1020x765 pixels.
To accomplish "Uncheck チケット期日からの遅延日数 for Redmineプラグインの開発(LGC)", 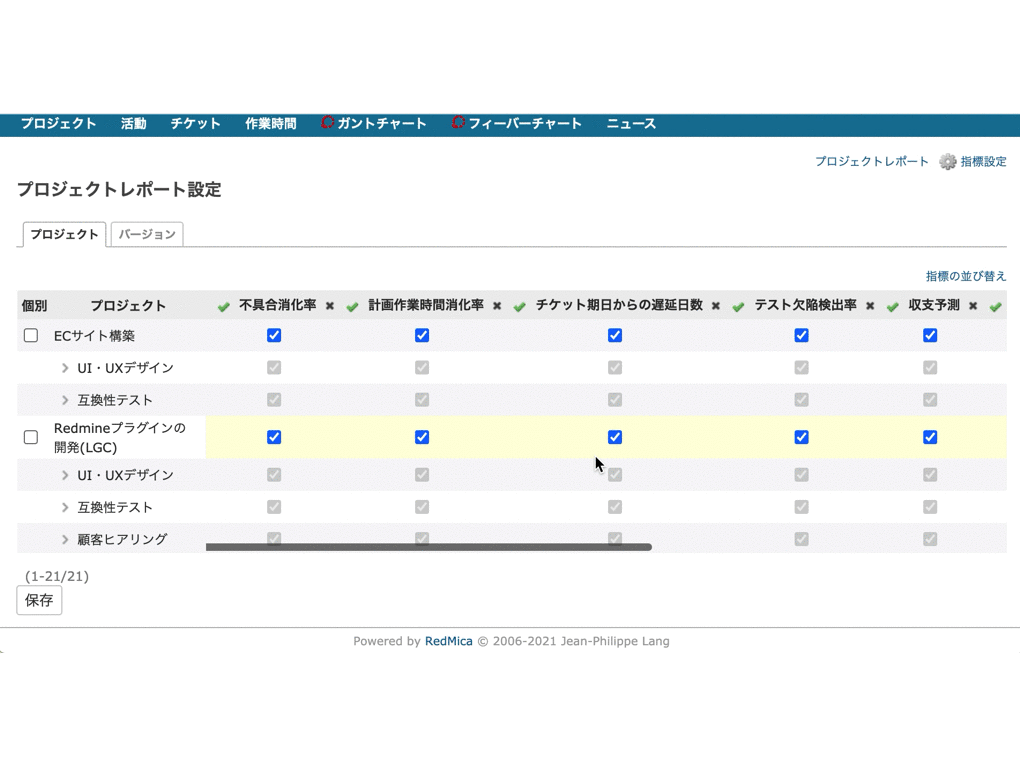I will (615, 437).
